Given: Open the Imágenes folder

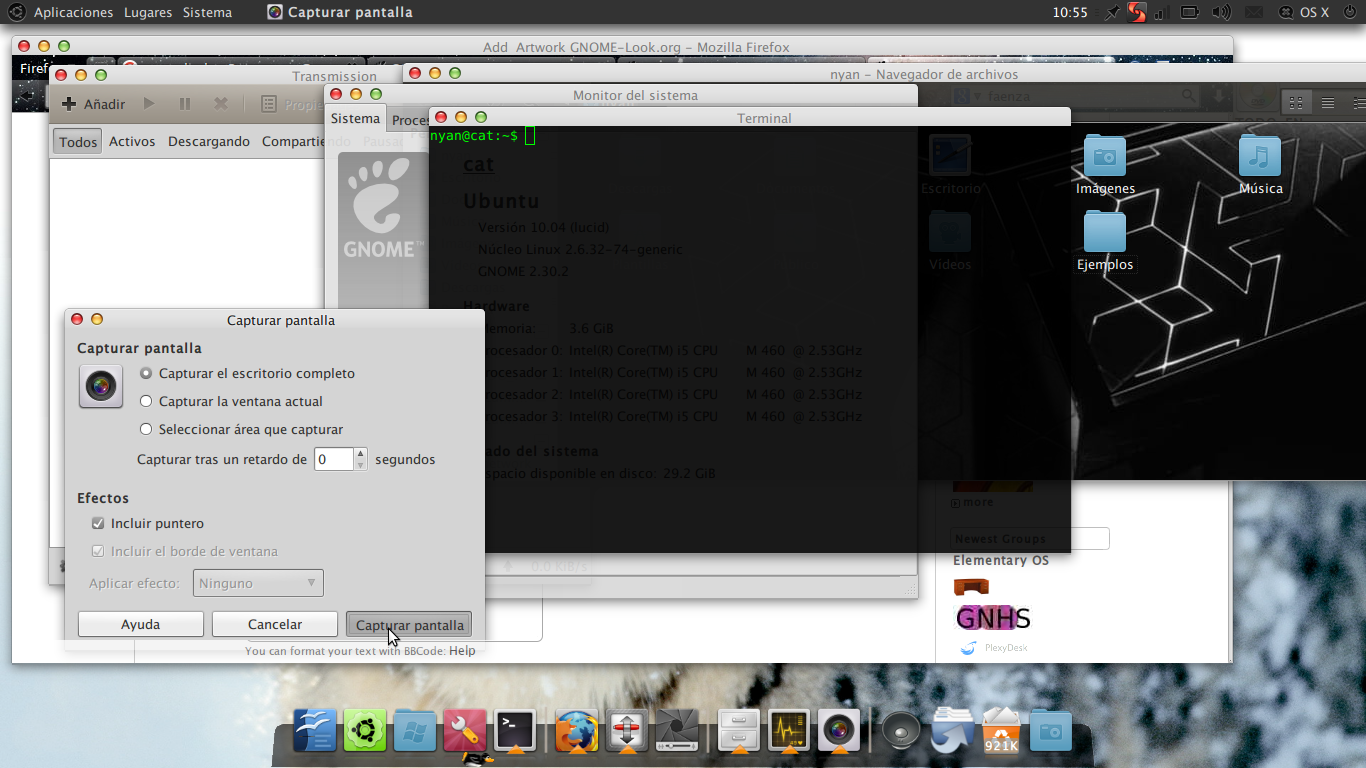Looking at the screenshot, I should click(x=1105, y=165).
